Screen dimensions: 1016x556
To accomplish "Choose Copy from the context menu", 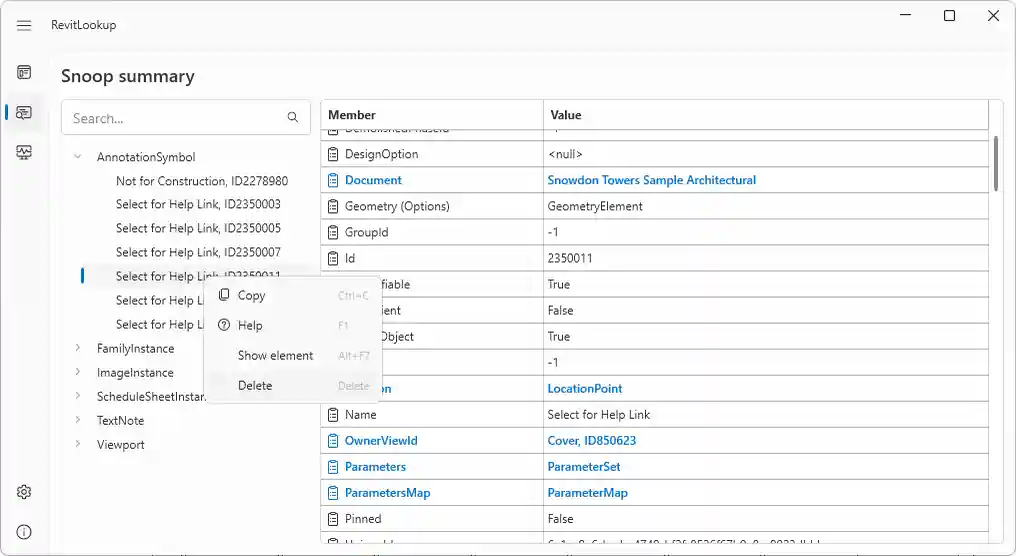I will [x=251, y=296].
